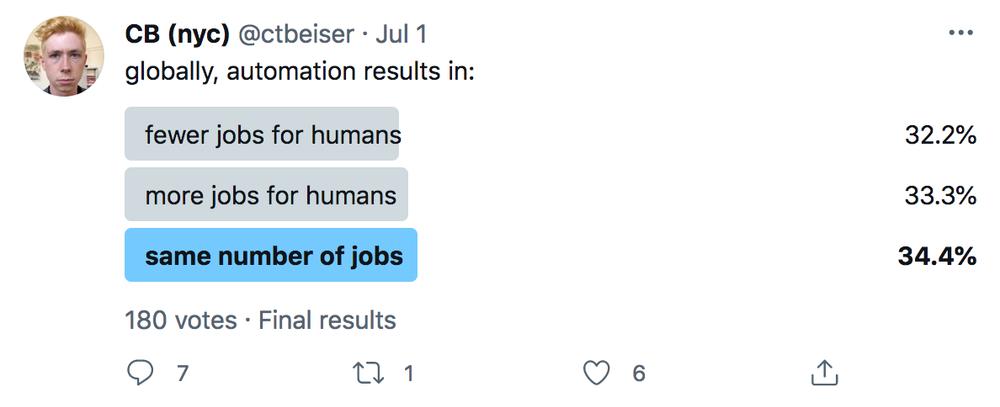Click the Final results label

pos(327,320)
